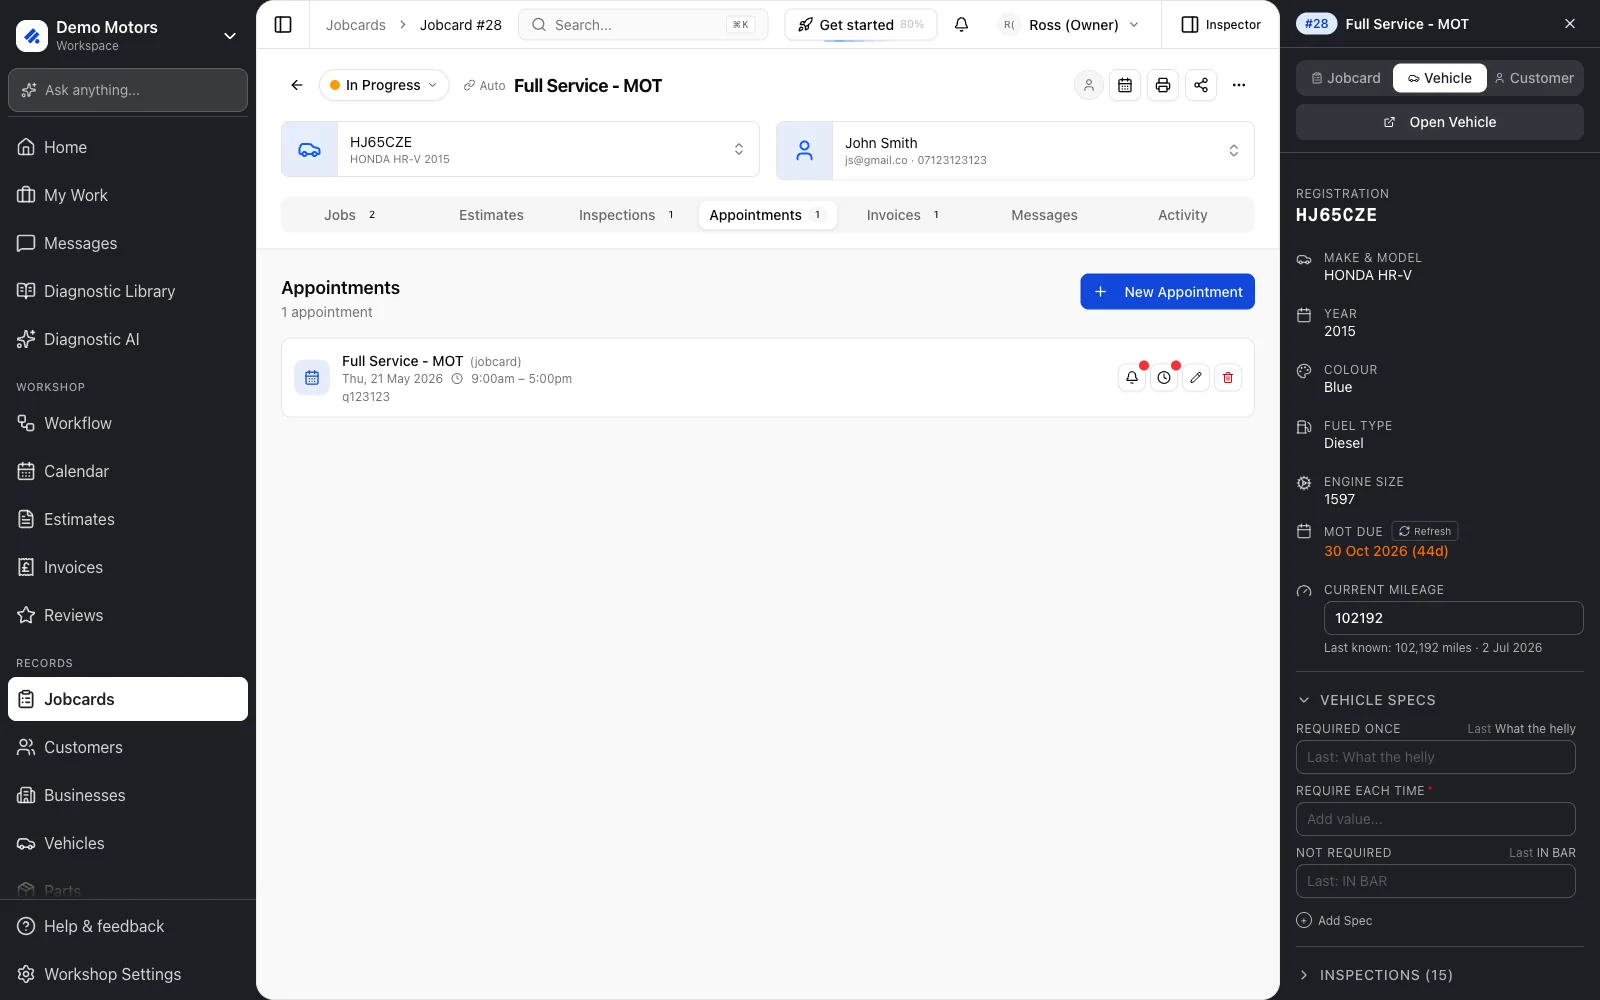This screenshot has height=1000, width=1600.
Task: Click the Current Mileage input field
Action: [1454, 618]
